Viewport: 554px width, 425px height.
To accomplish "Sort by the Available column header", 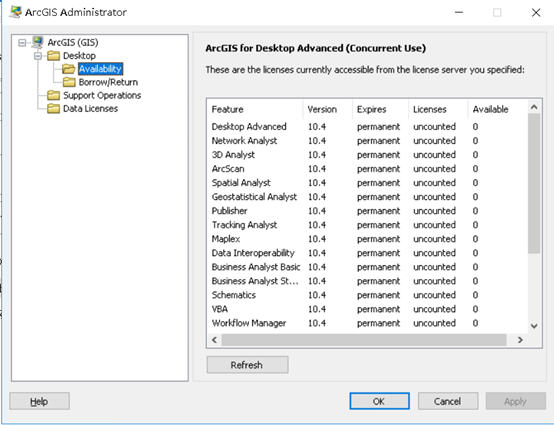I will pyautogui.click(x=498, y=110).
